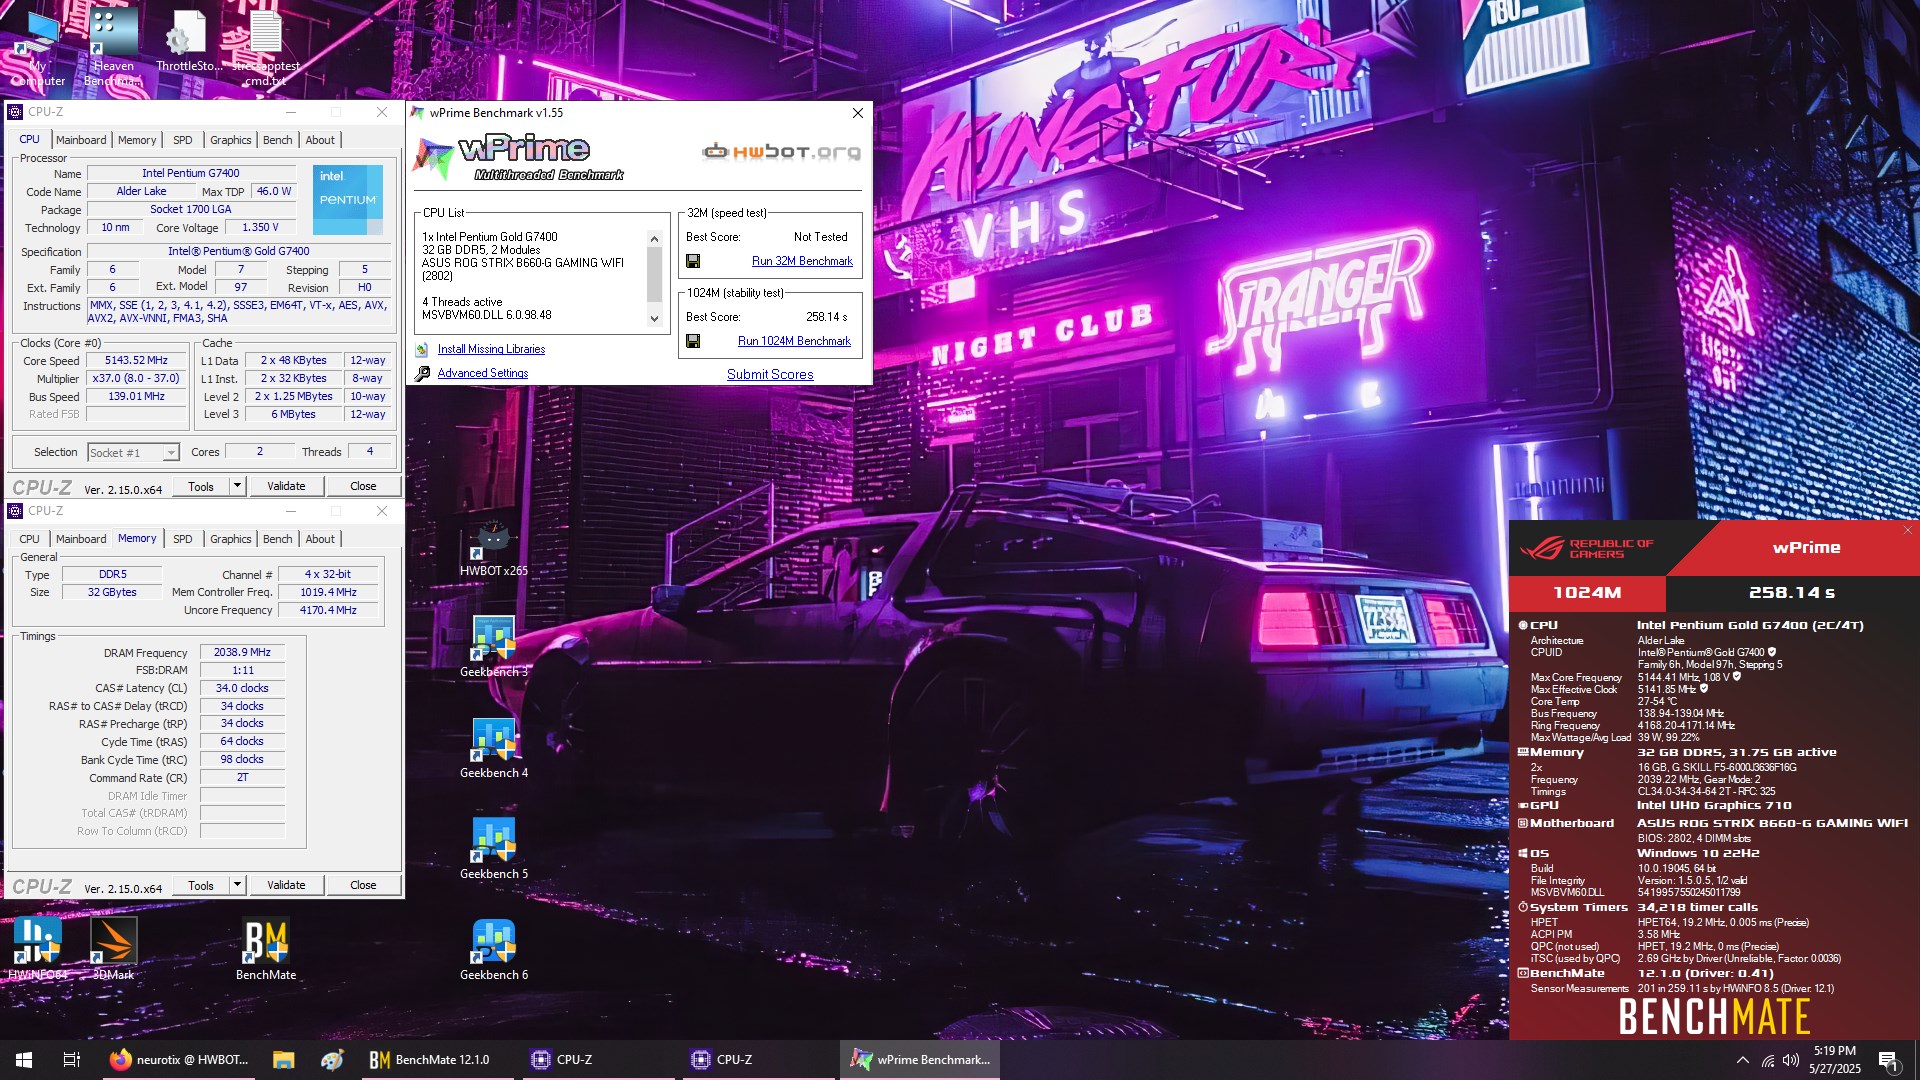
Task: Open Heaven Benchmark desktop shortcut
Action: click(113, 46)
